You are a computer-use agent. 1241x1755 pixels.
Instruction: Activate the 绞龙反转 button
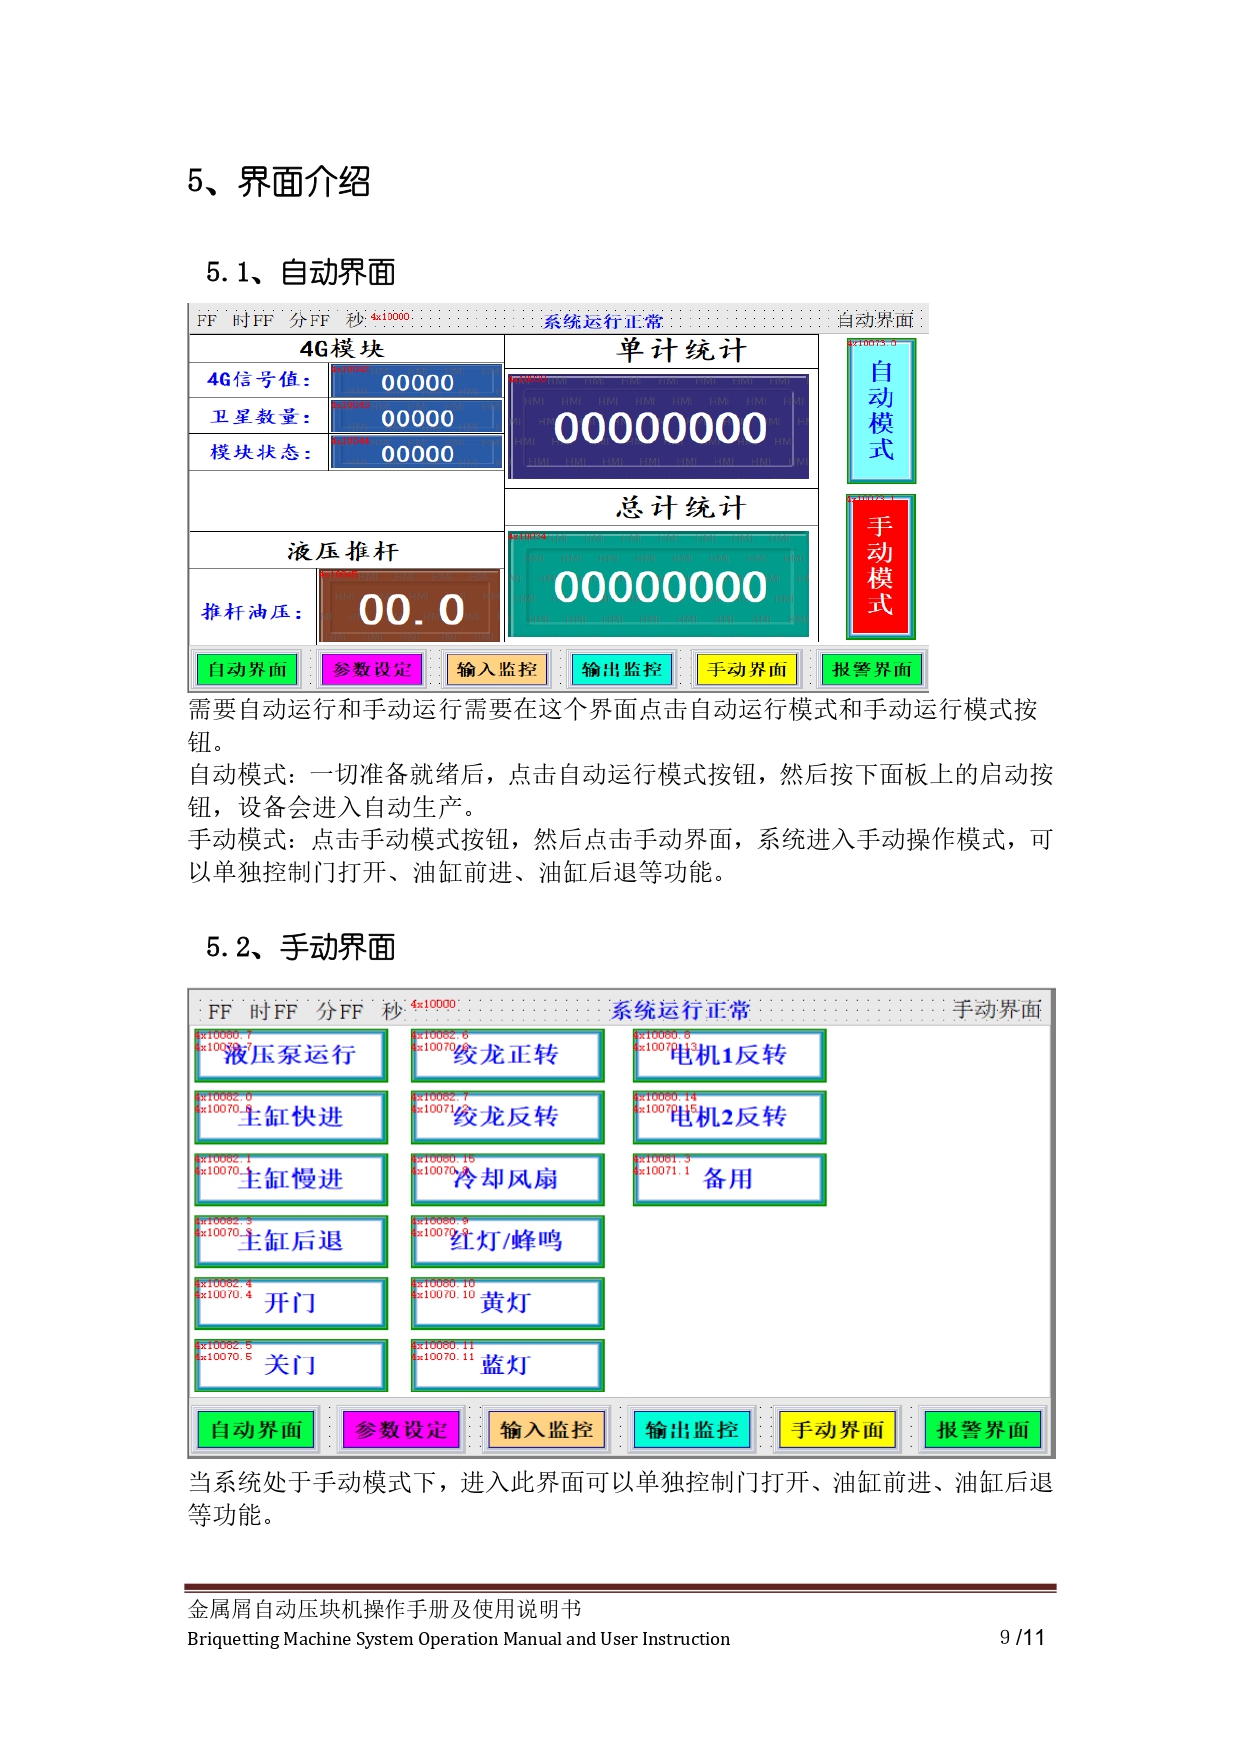507,1118
